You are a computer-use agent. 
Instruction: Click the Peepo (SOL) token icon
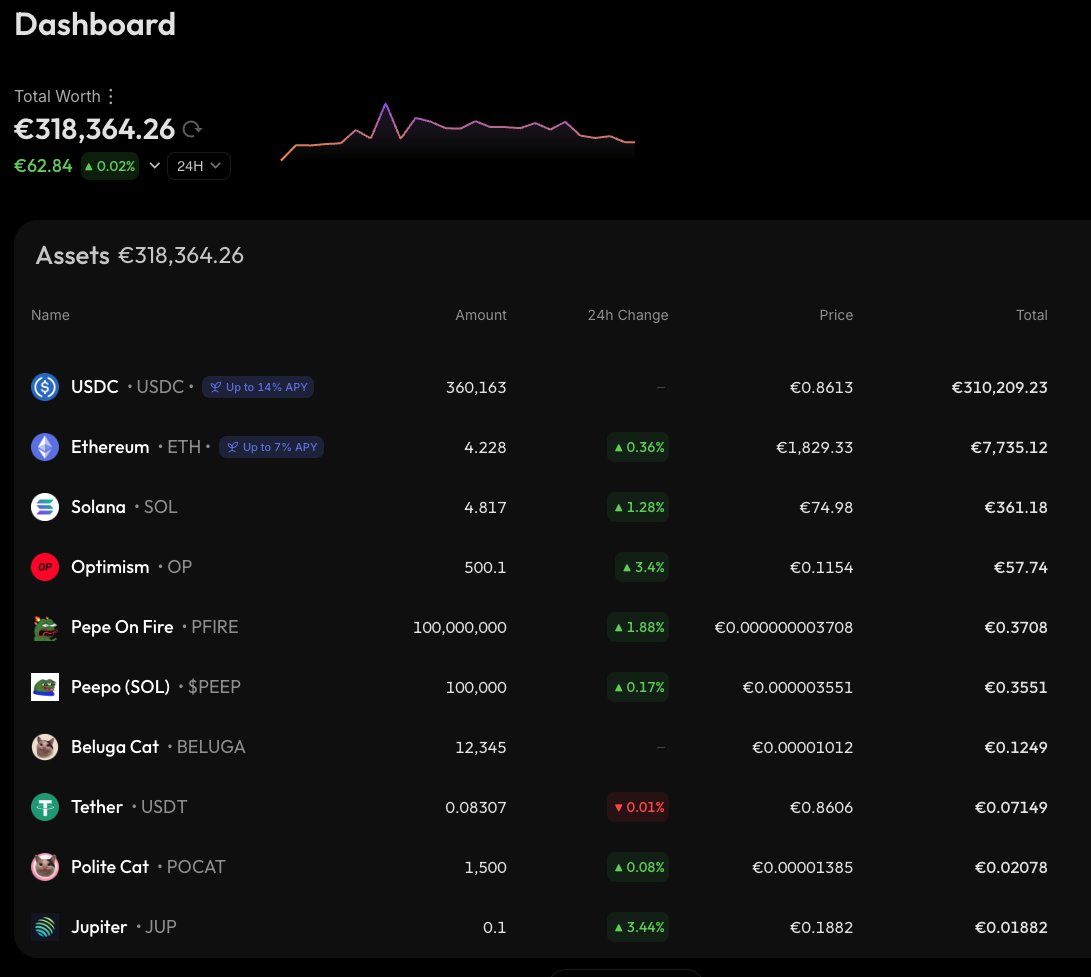coord(45,687)
